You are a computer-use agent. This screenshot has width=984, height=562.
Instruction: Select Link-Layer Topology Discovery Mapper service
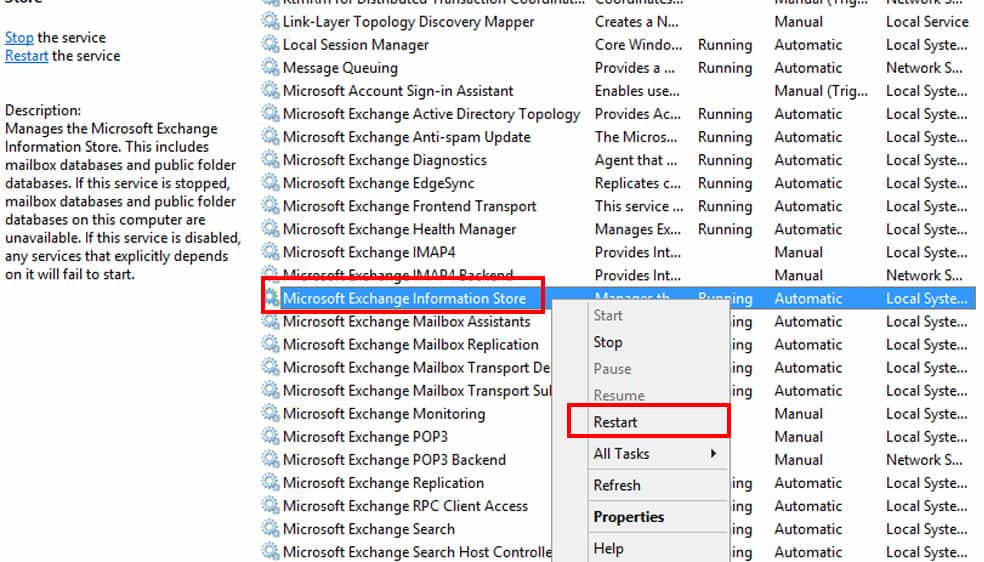click(x=409, y=21)
